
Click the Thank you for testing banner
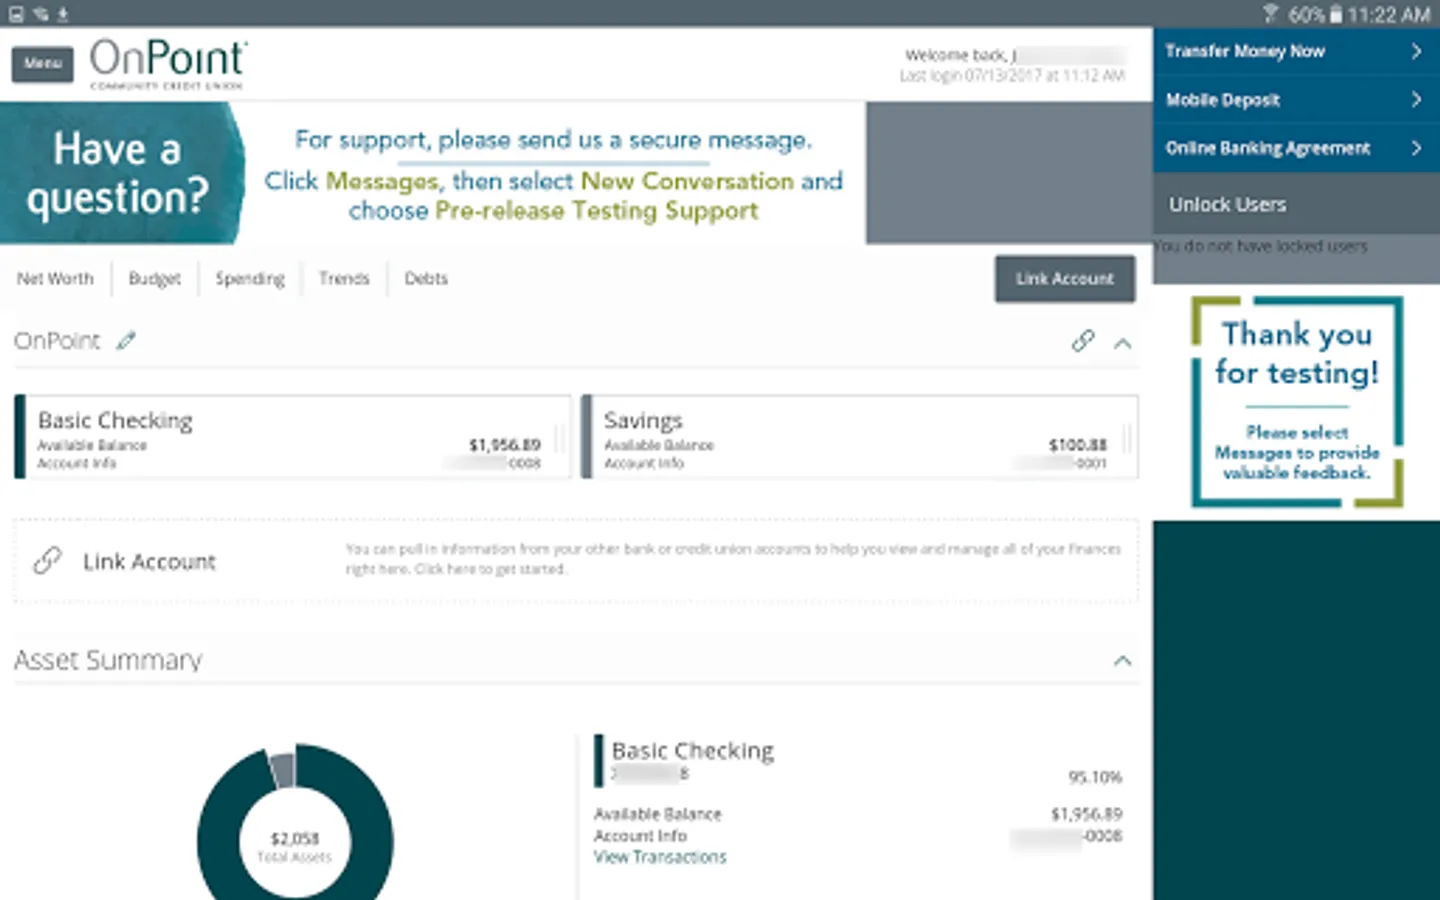coord(1297,402)
